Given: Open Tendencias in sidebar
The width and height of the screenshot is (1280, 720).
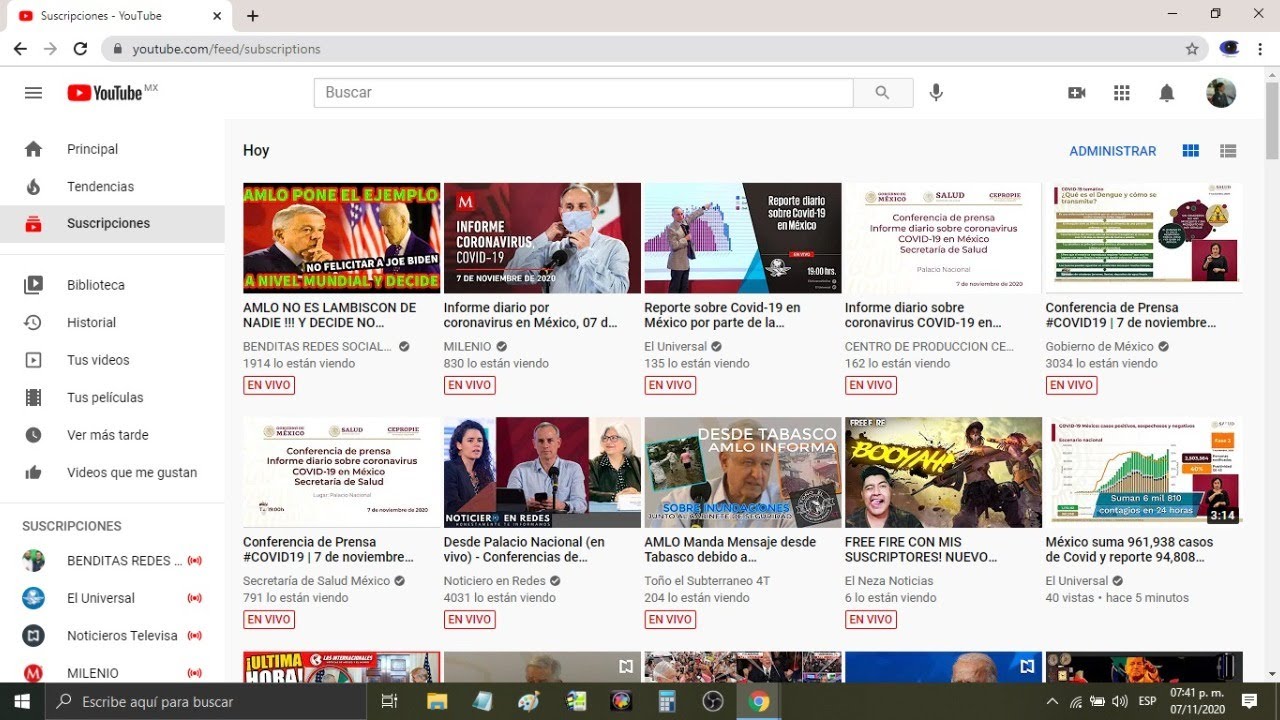Looking at the screenshot, I should click(112, 186).
